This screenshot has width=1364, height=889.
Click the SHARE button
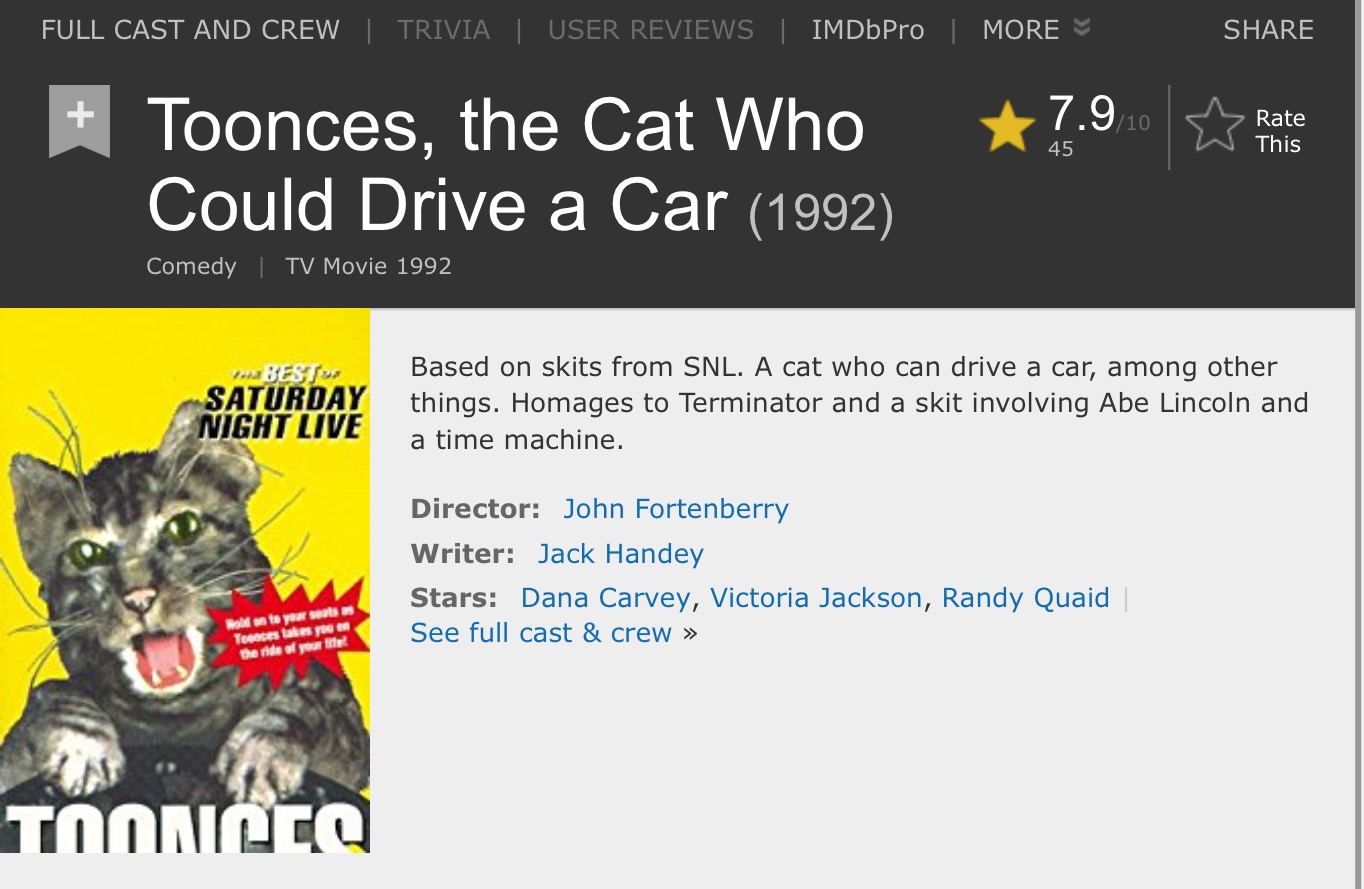tap(1268, 30)
